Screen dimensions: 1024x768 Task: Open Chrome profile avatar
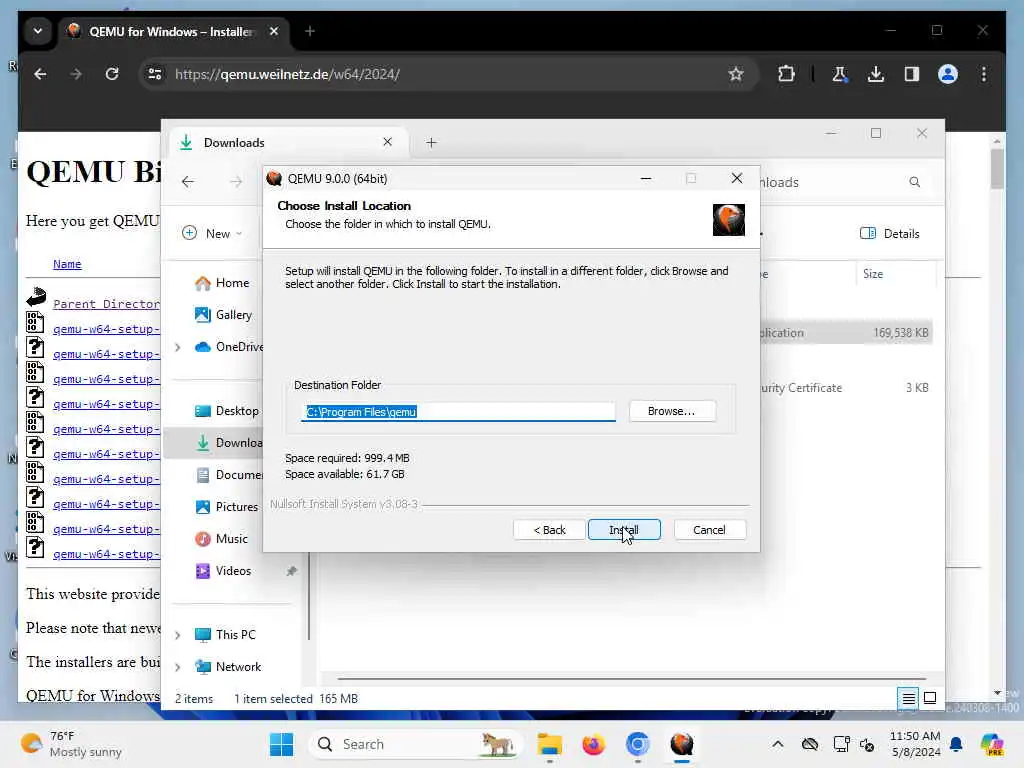coord(948,74)
